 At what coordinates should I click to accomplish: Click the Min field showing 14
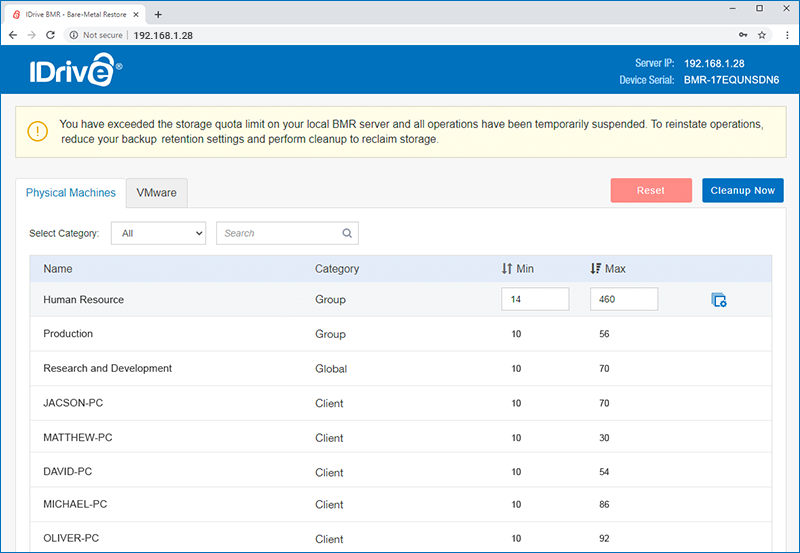535,299
